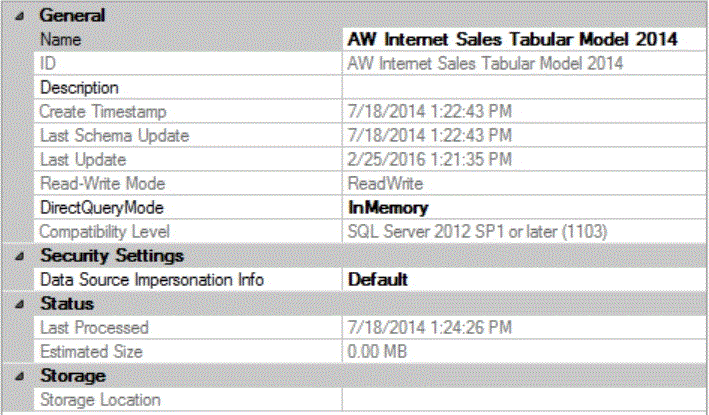
Task: Select the DirectQueryMode property label
Action: (x=101, y=208)
